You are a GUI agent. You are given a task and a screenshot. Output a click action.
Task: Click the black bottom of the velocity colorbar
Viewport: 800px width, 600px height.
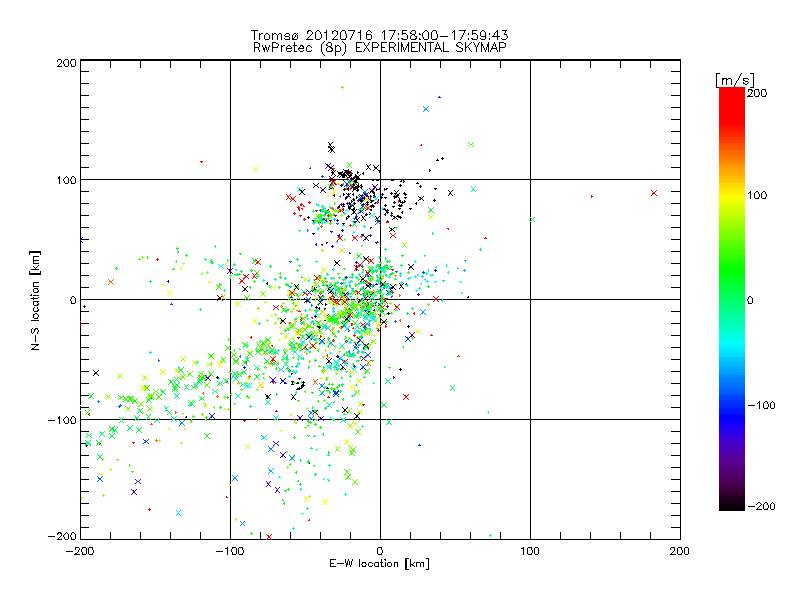(732, 503)
